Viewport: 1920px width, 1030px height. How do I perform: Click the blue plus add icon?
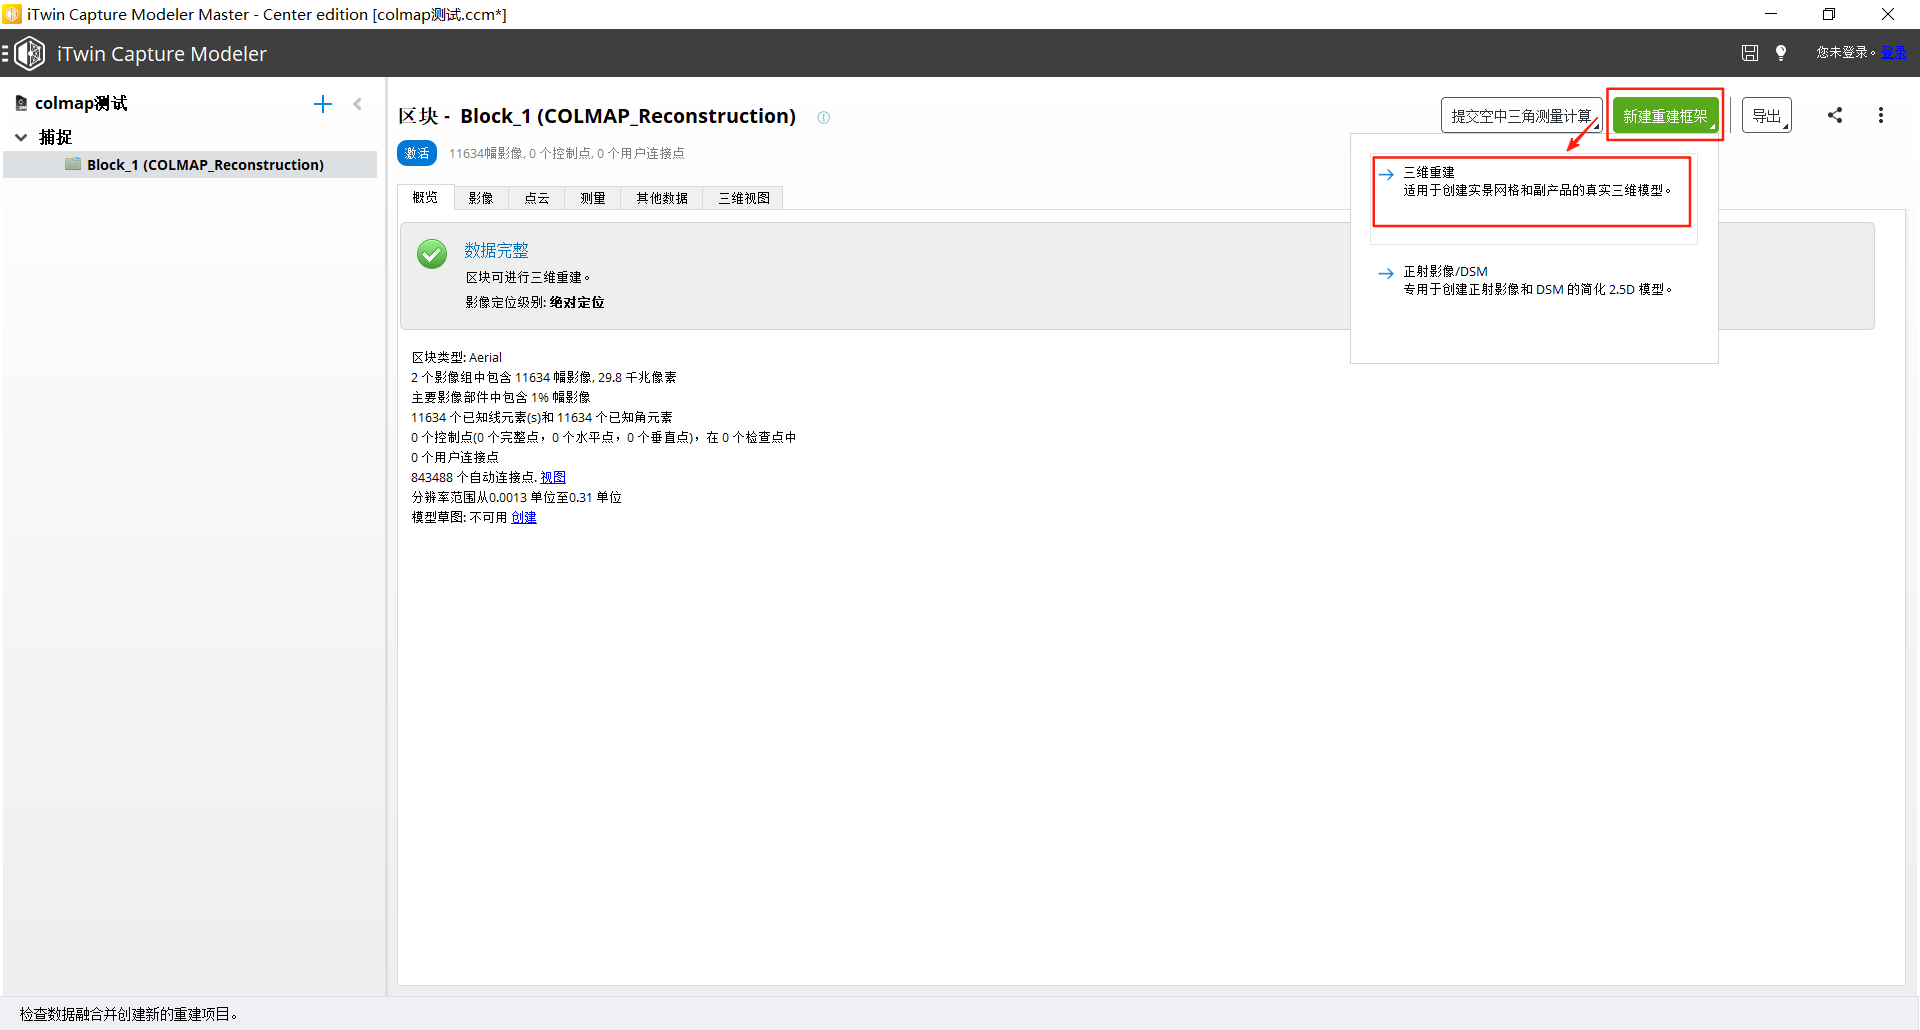click(322, 104)
